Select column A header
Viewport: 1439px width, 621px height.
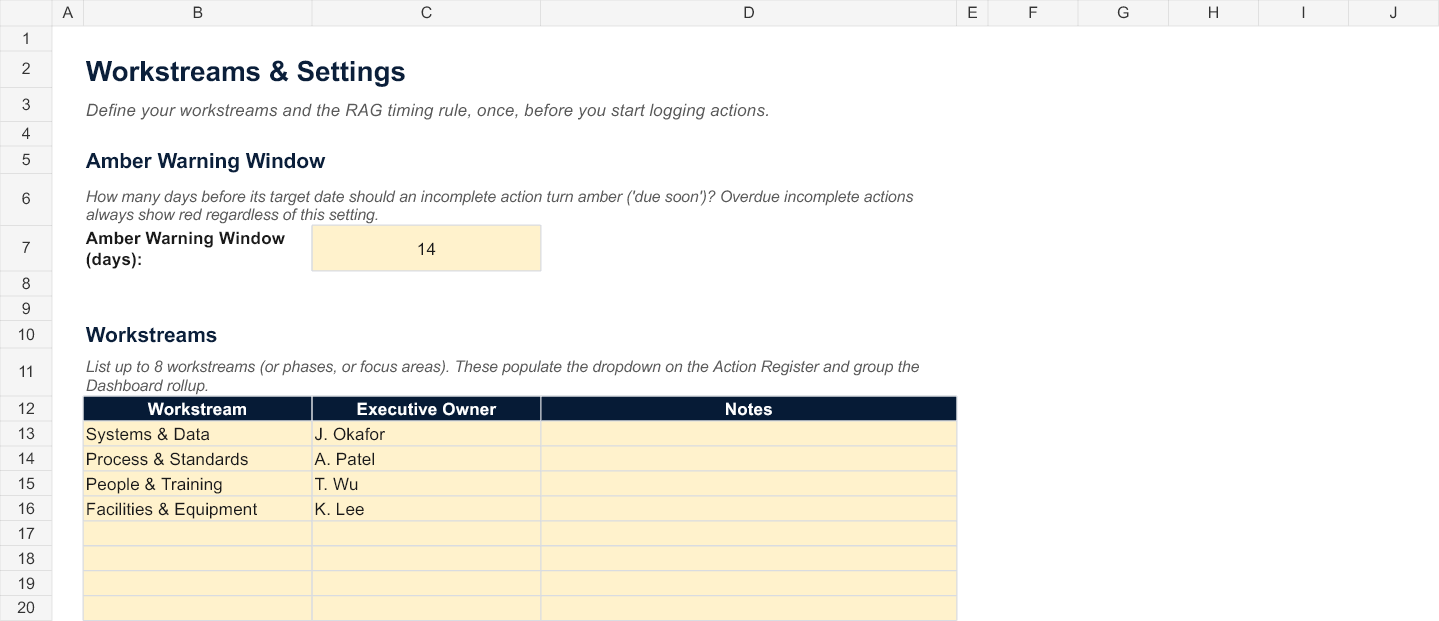pyautogui.click(x=67, y=13)
